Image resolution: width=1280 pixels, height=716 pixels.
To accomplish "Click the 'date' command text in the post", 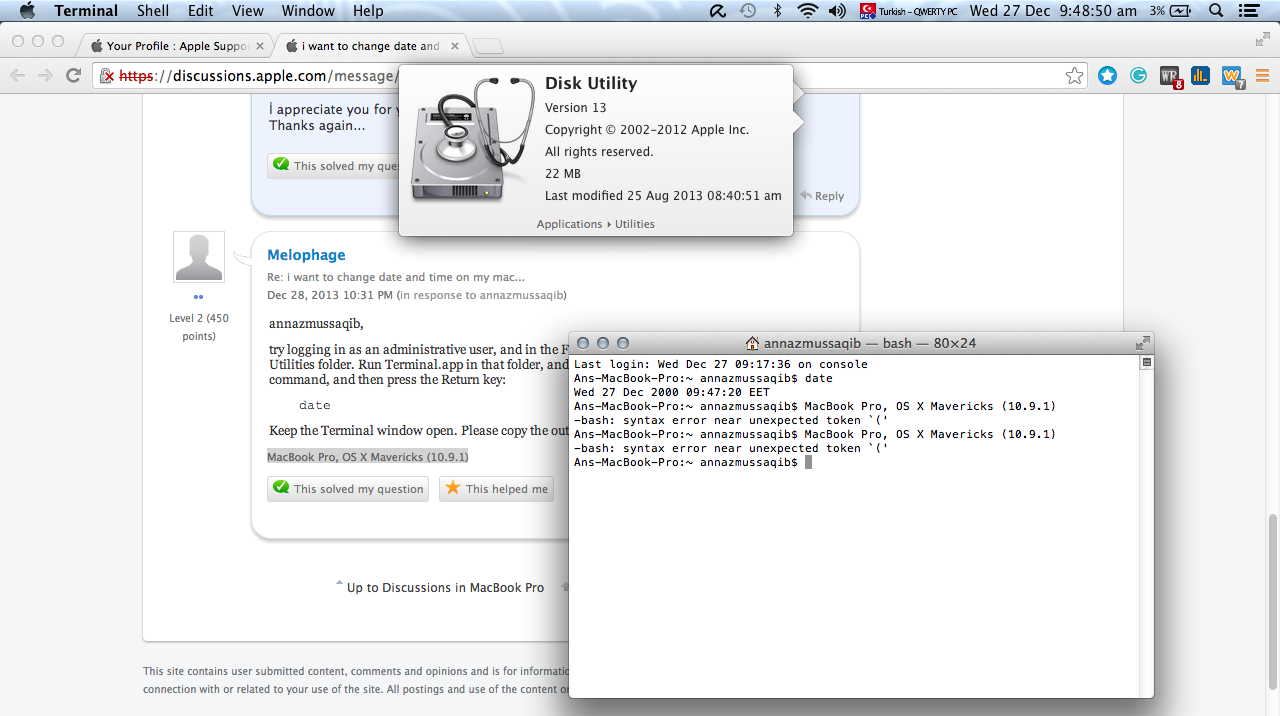I will (x=314, y=405).
